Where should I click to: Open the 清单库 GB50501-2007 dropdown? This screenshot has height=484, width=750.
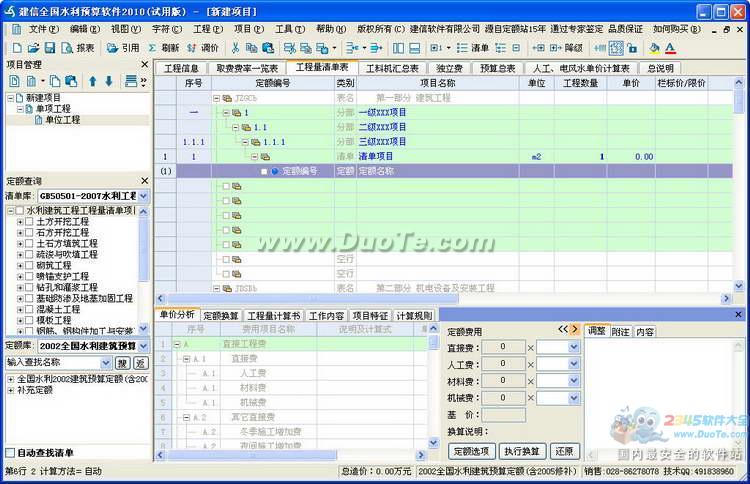click(x=142, y=196)
